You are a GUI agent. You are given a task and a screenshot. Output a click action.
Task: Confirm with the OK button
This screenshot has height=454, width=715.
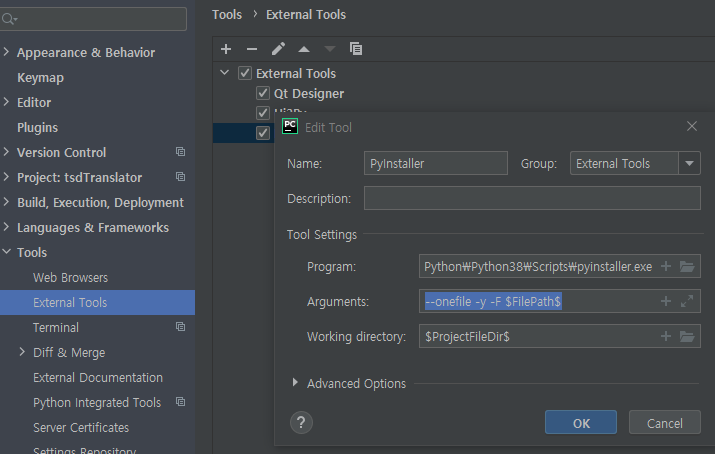point(580,423)
